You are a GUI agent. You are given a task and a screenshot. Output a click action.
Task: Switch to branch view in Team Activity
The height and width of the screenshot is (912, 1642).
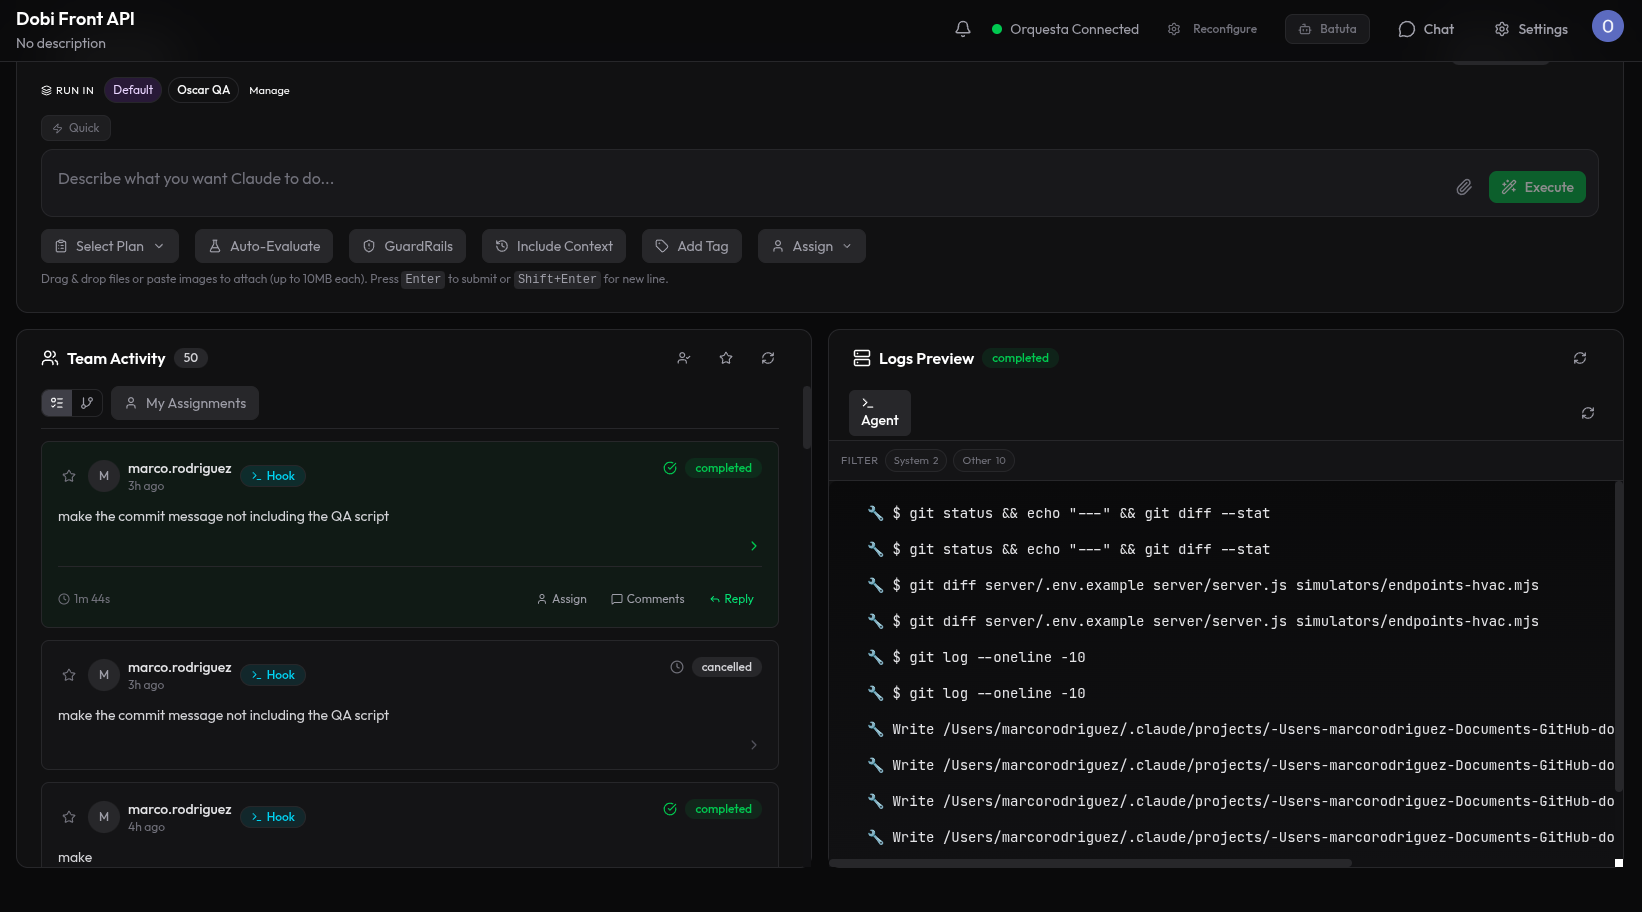pos(87,403)
